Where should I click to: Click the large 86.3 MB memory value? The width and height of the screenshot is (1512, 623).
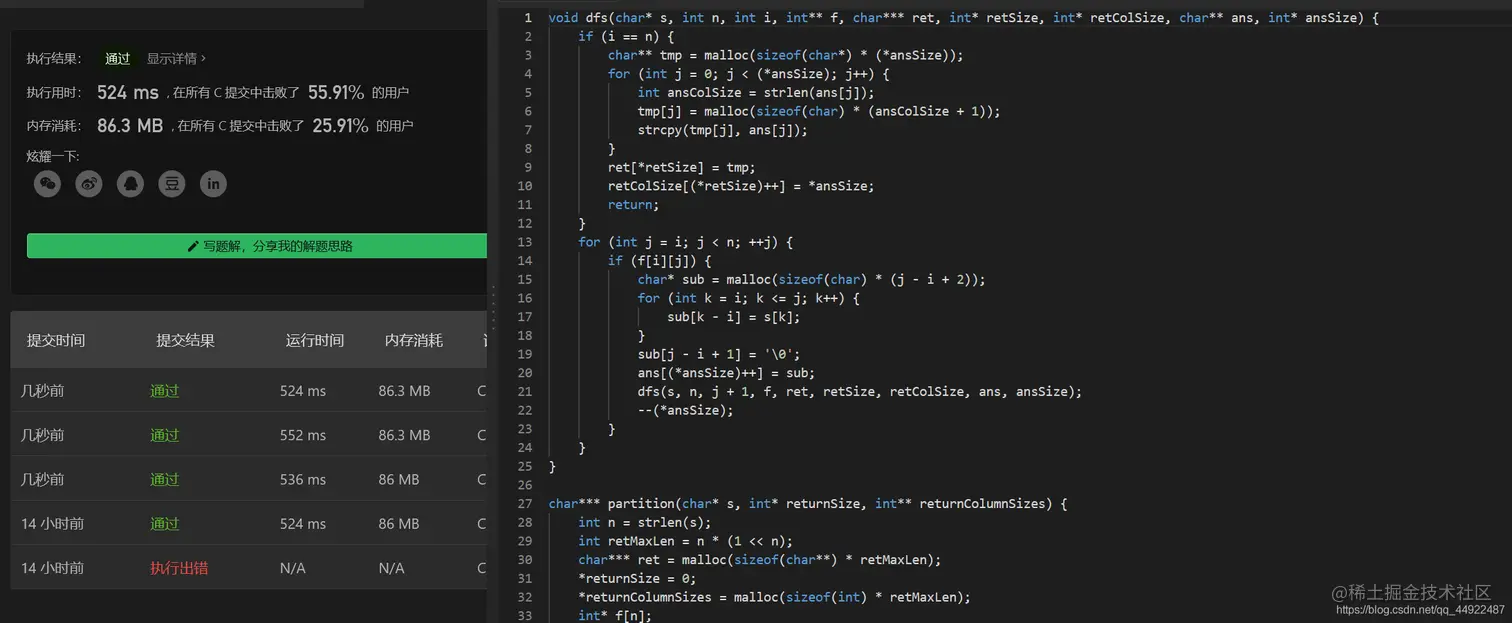click(130, 125)
